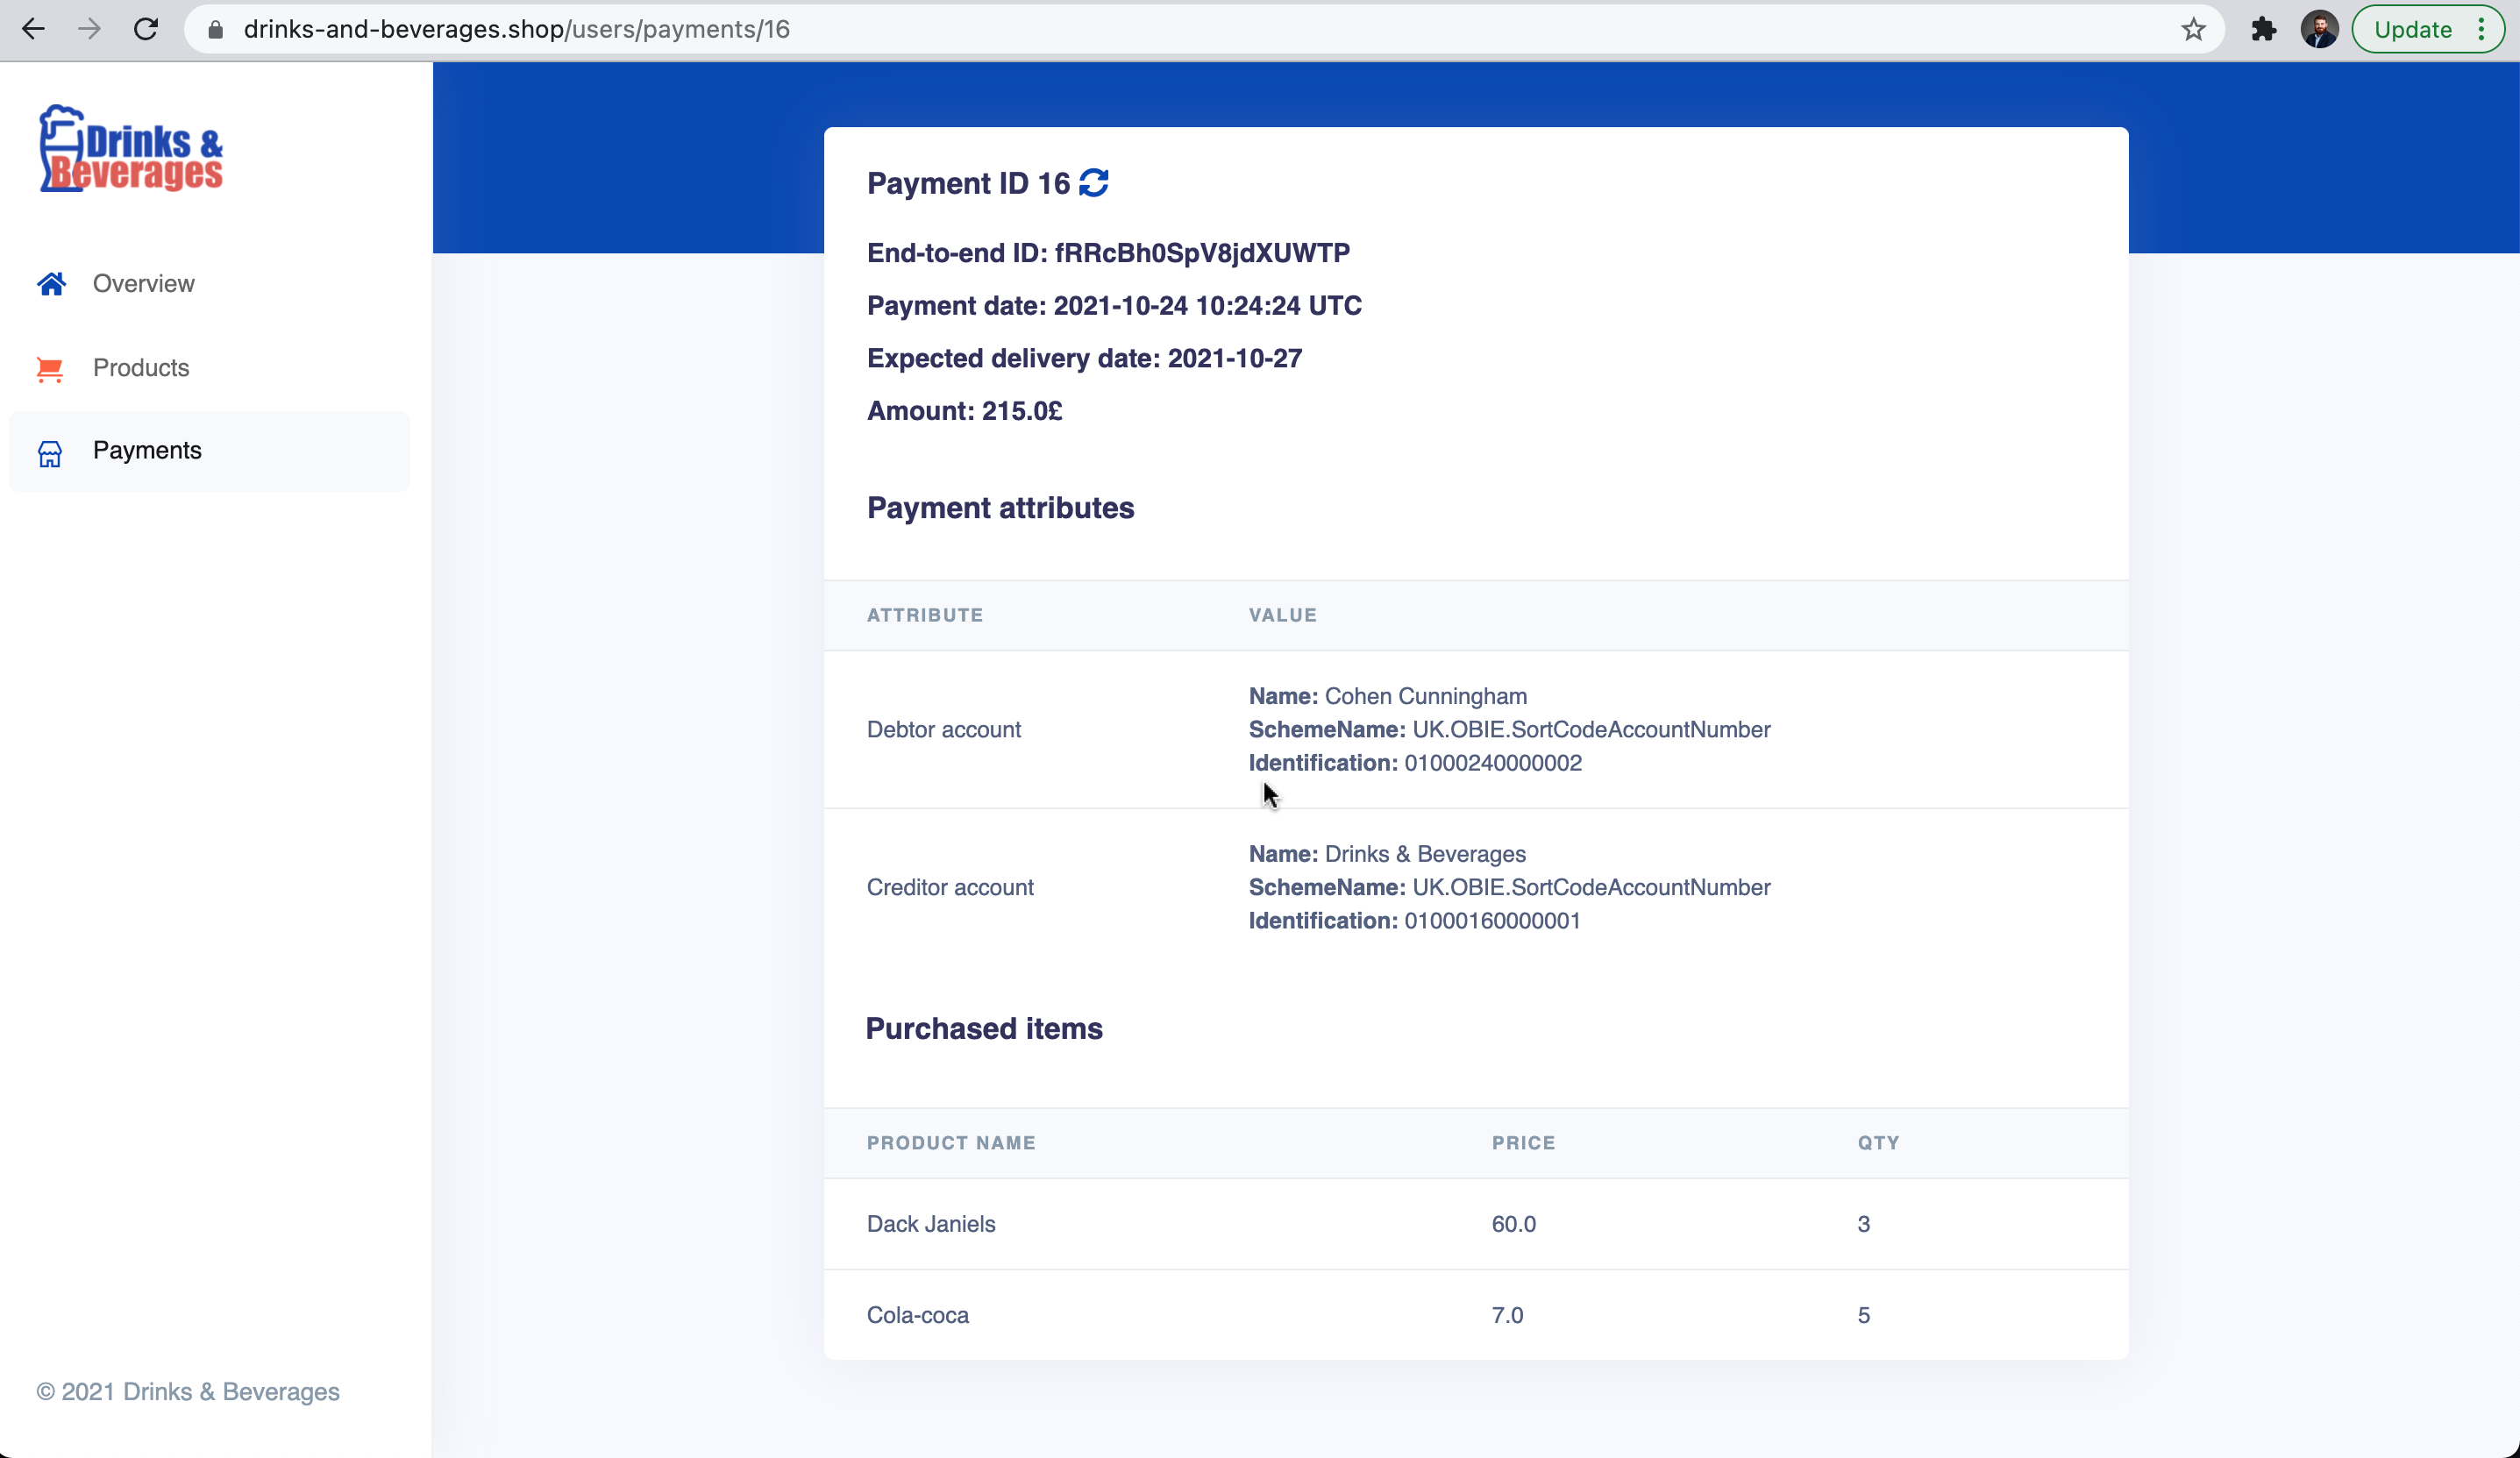2520x1458 pixels.
Task: Click the refresh icon beside Payment ID 16
Action: [x=1093, y=183]
